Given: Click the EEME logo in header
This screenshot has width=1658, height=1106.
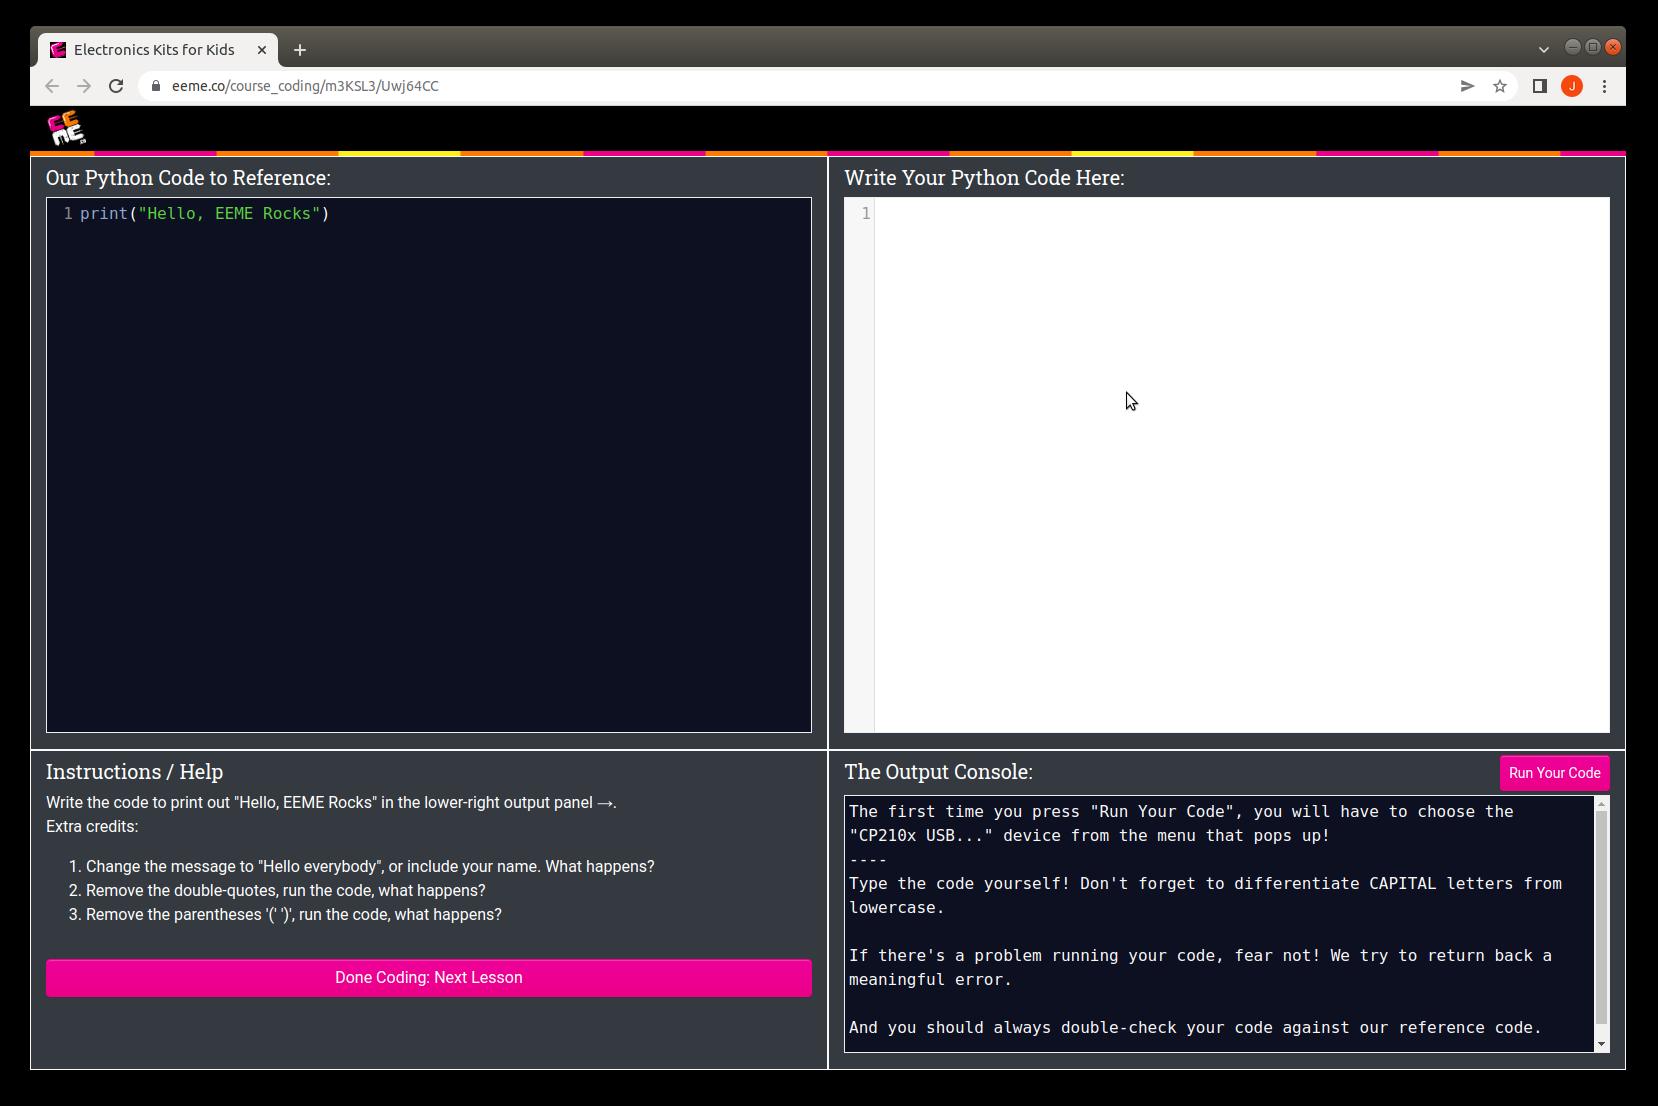Looking at the screenshot, I should pyautogui.click(x=67, y=128).
